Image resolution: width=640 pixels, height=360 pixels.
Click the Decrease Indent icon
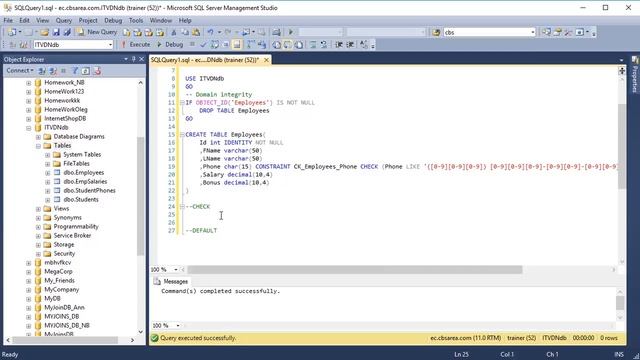coord(339,44)
